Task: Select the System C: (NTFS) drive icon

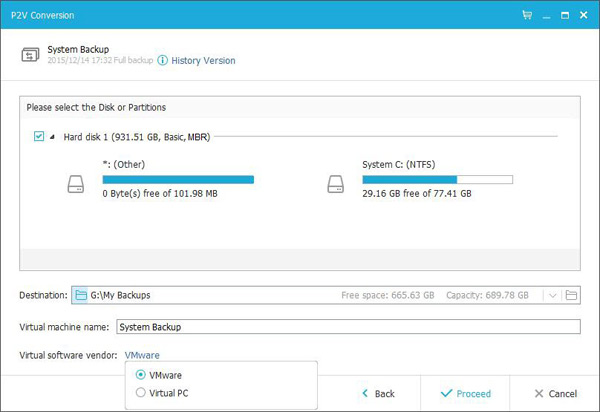Action: coord(336,184)
